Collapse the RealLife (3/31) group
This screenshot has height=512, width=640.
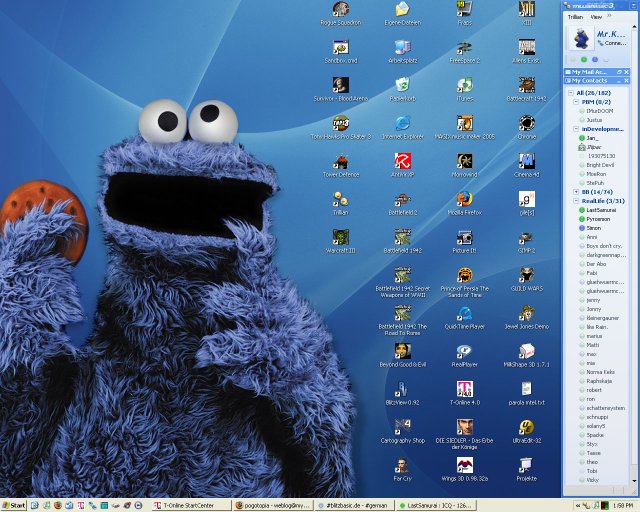576,200
